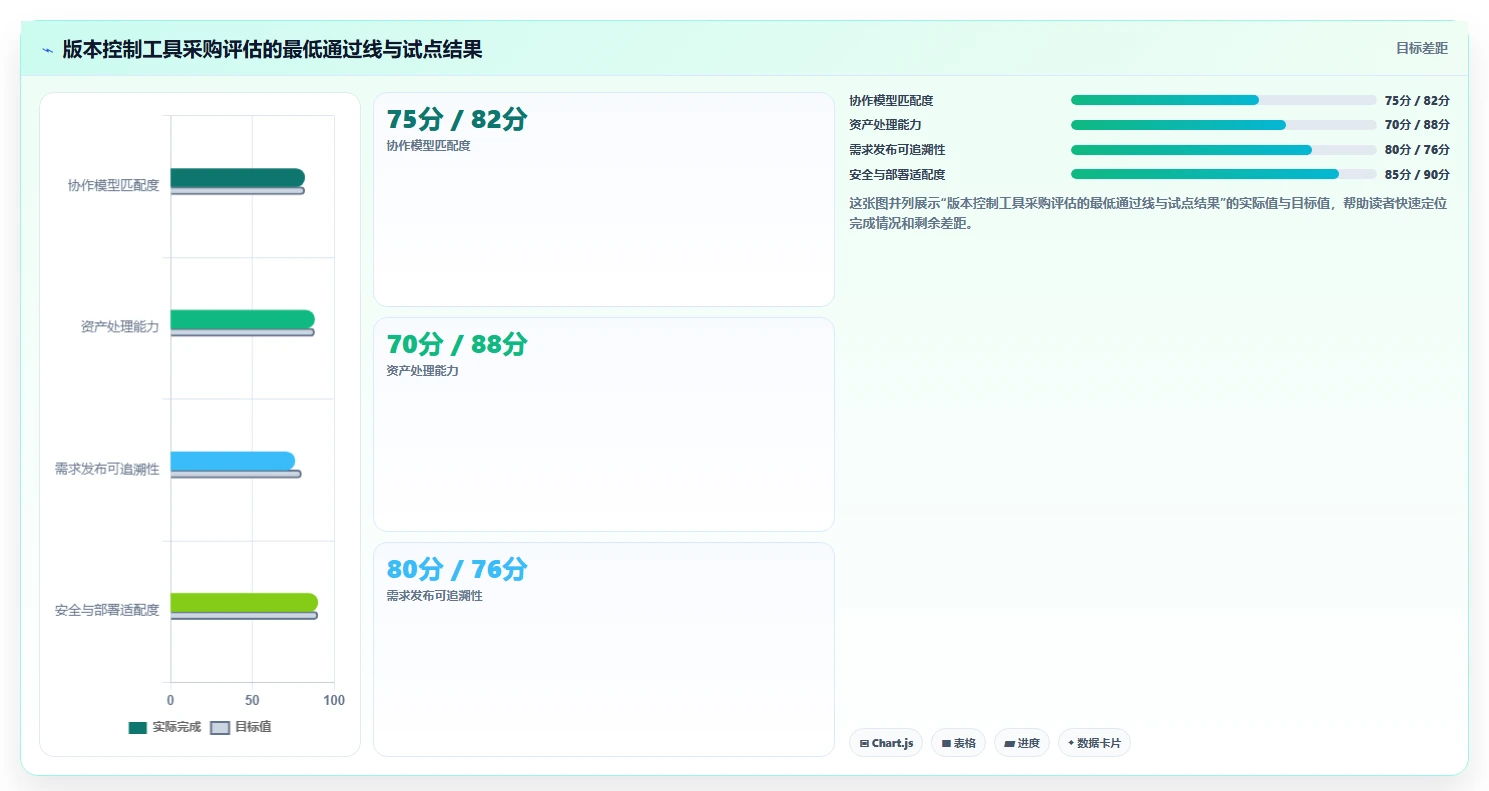Screen dimensions: 1489x791
Task: Click 协作模型匹配度 label under 75分 card
Action: click(428, 146)
